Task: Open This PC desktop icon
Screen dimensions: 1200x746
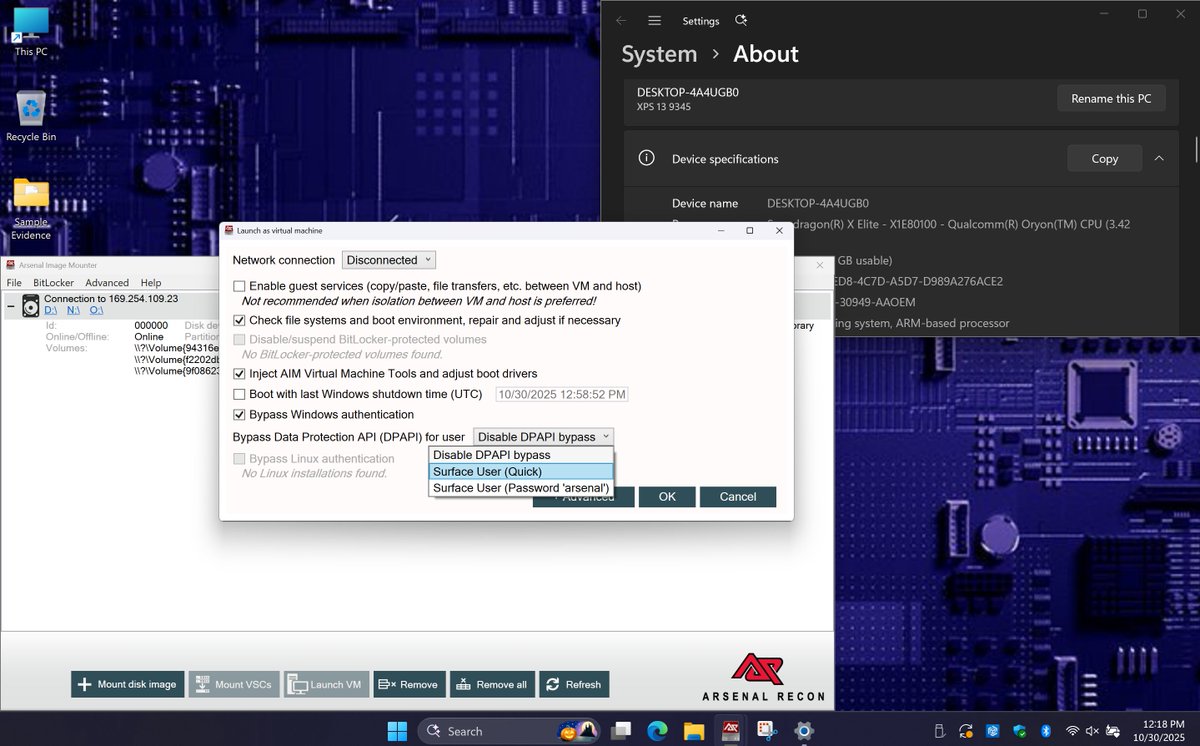Action: 30,31
